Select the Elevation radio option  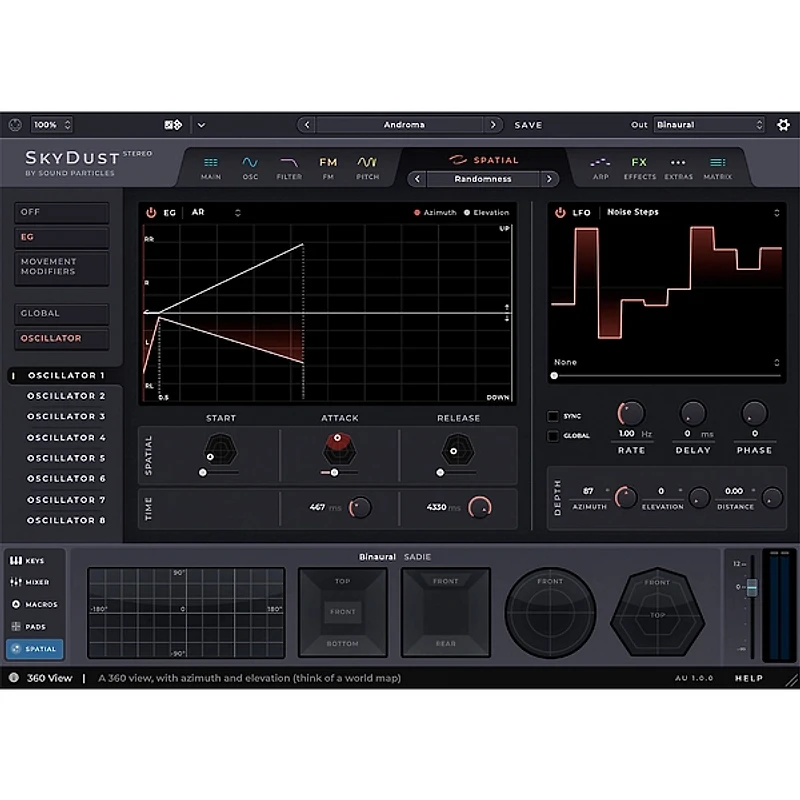click(x=466, y=212)
